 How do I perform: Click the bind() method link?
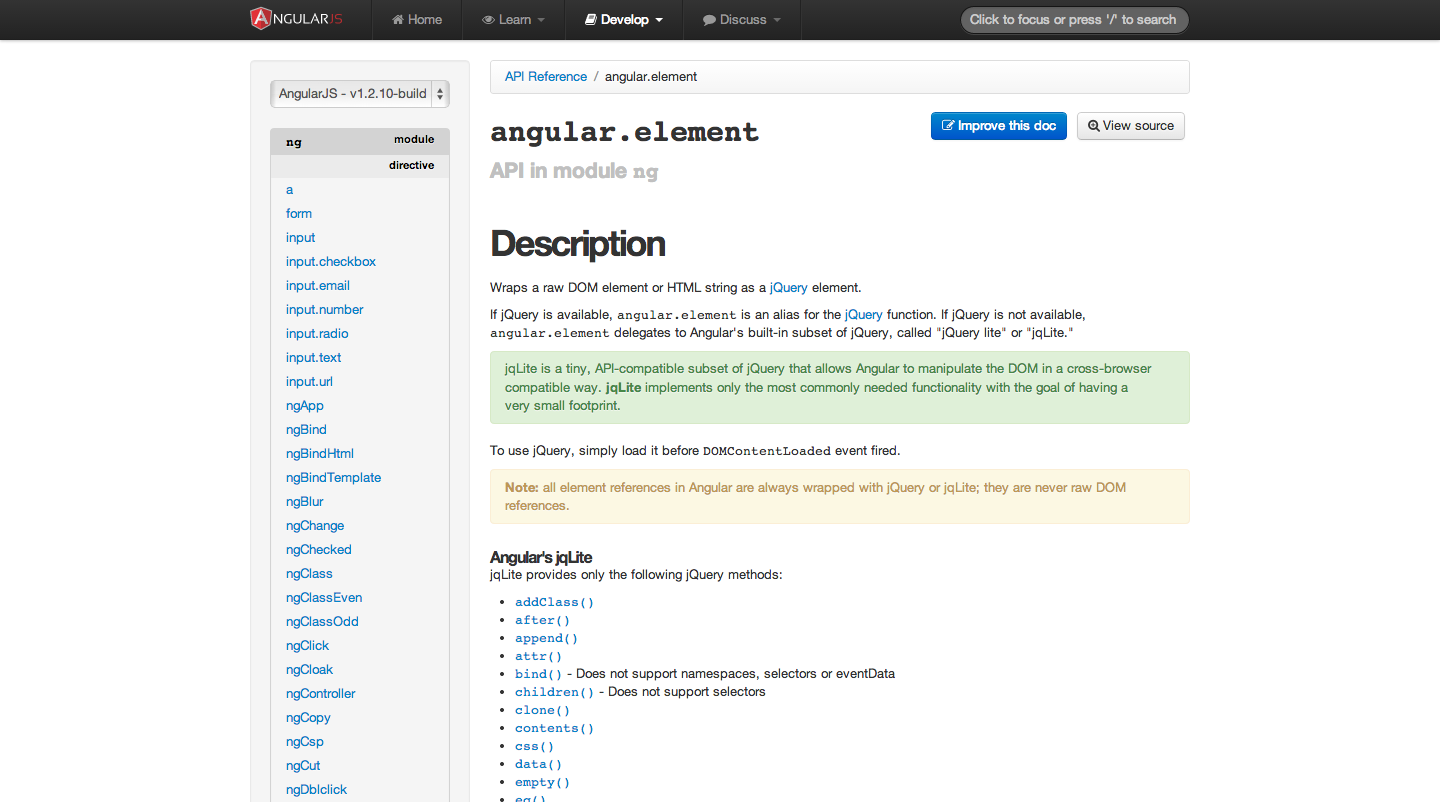click(539, 674)
